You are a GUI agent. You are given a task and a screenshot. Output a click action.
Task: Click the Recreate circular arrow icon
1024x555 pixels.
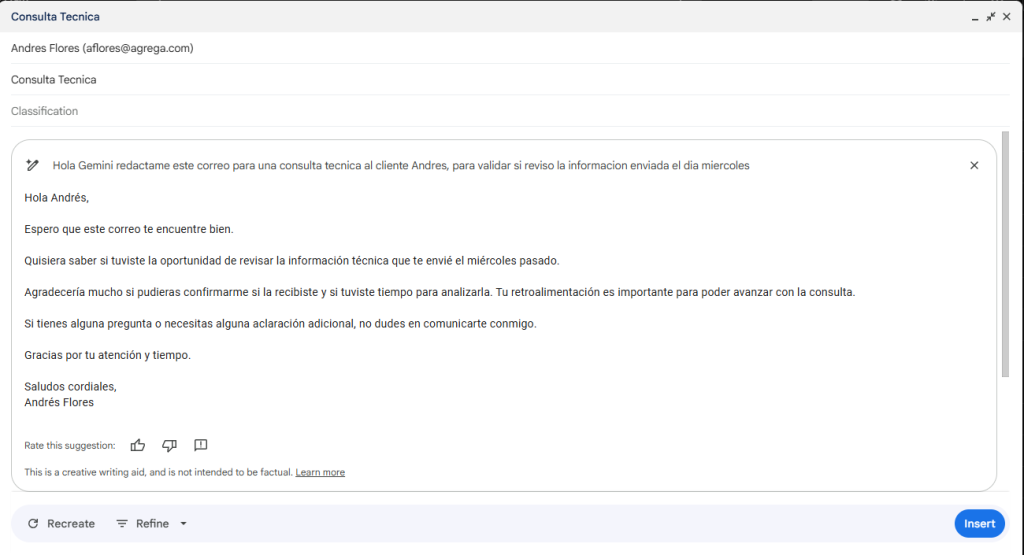[x=33, y=524]
